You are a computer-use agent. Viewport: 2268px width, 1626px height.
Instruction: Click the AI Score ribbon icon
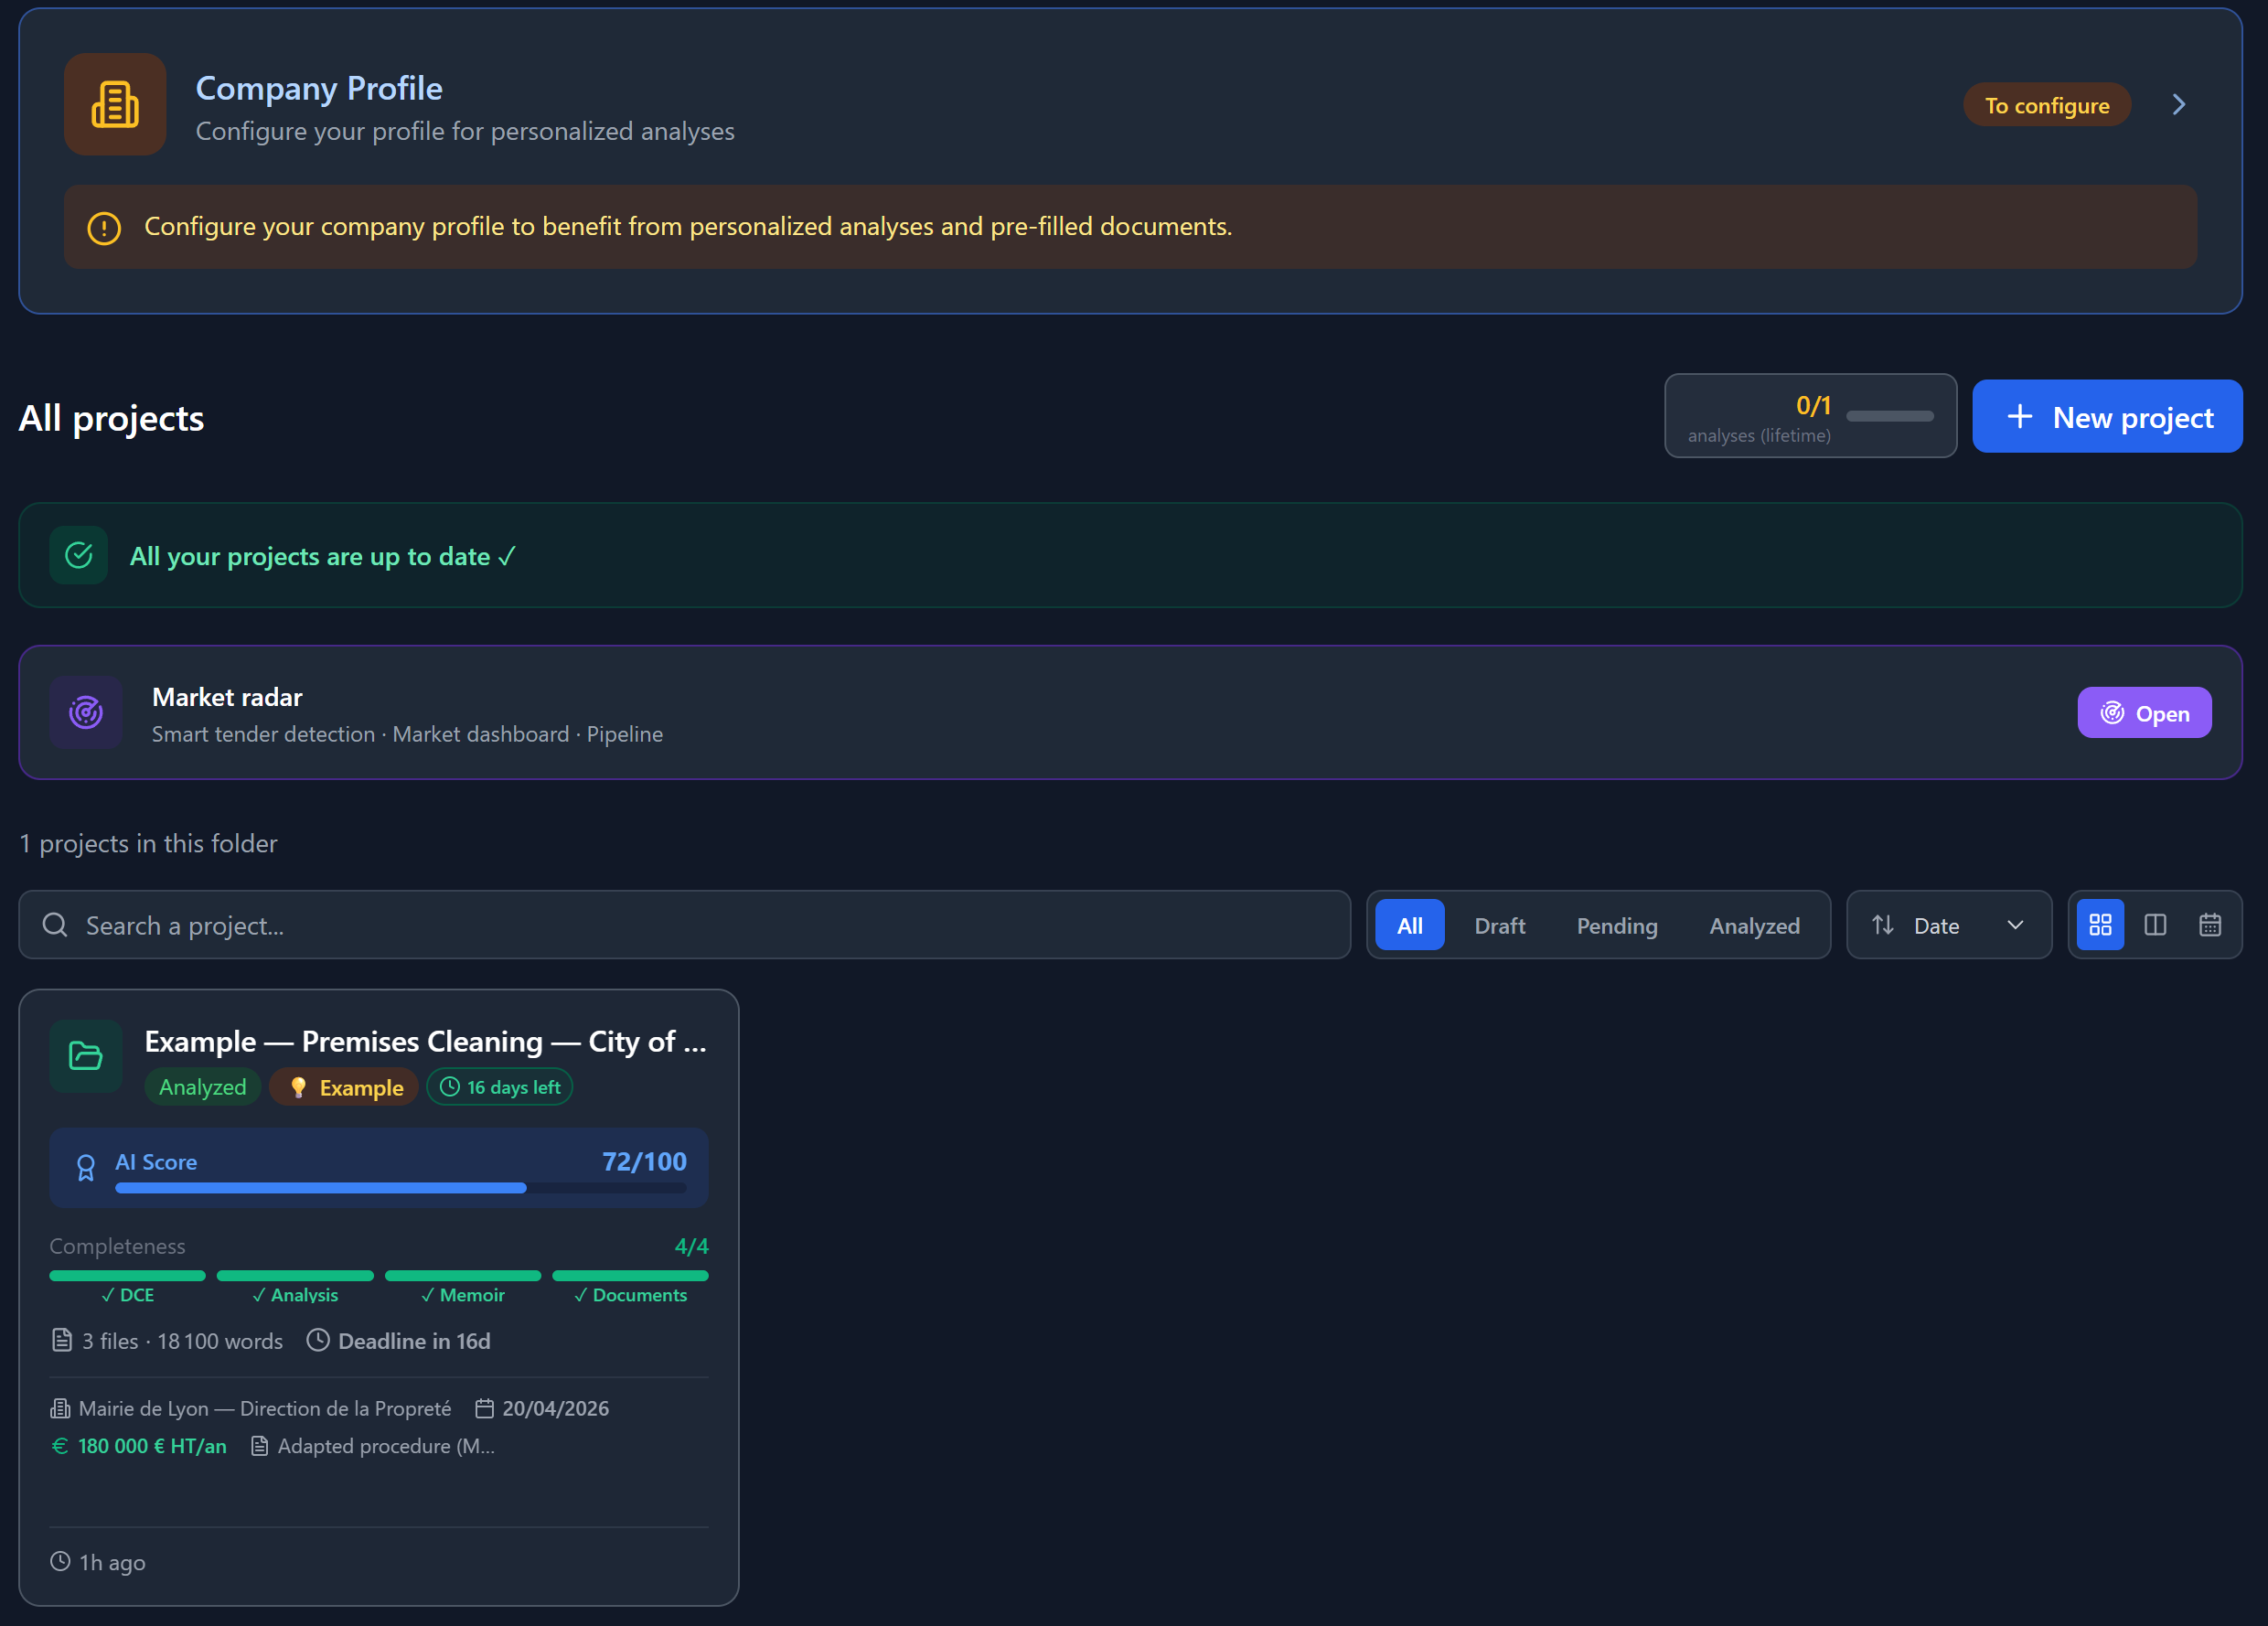tap(86, 1167)
